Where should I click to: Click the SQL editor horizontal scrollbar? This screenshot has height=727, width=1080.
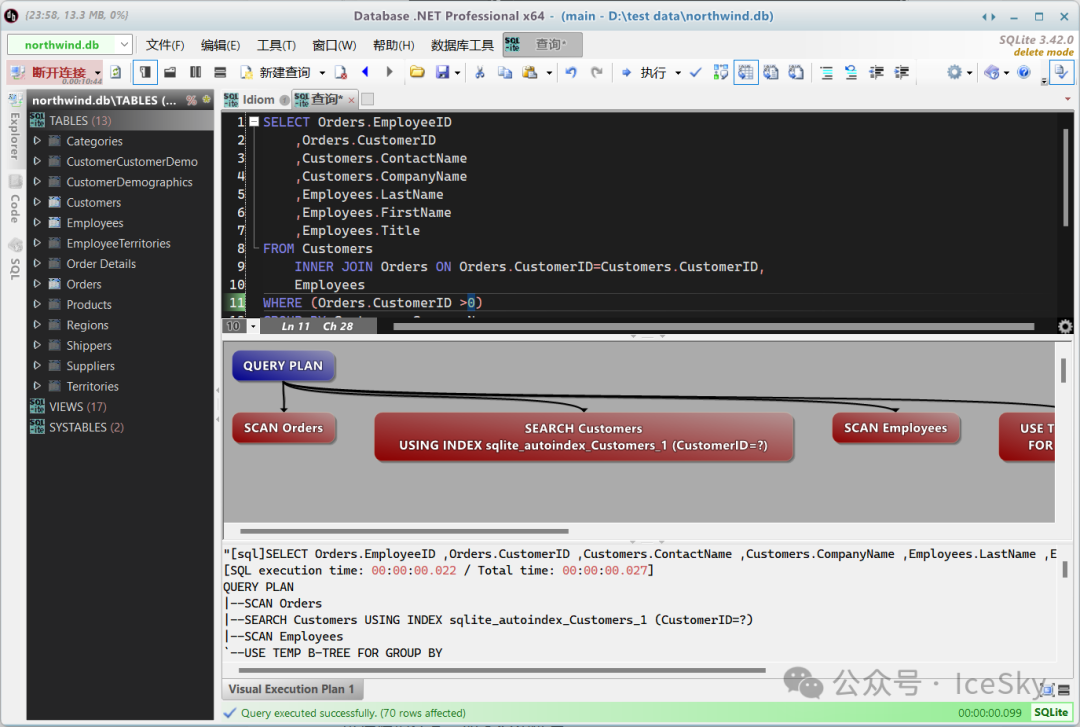click(700, 326)
